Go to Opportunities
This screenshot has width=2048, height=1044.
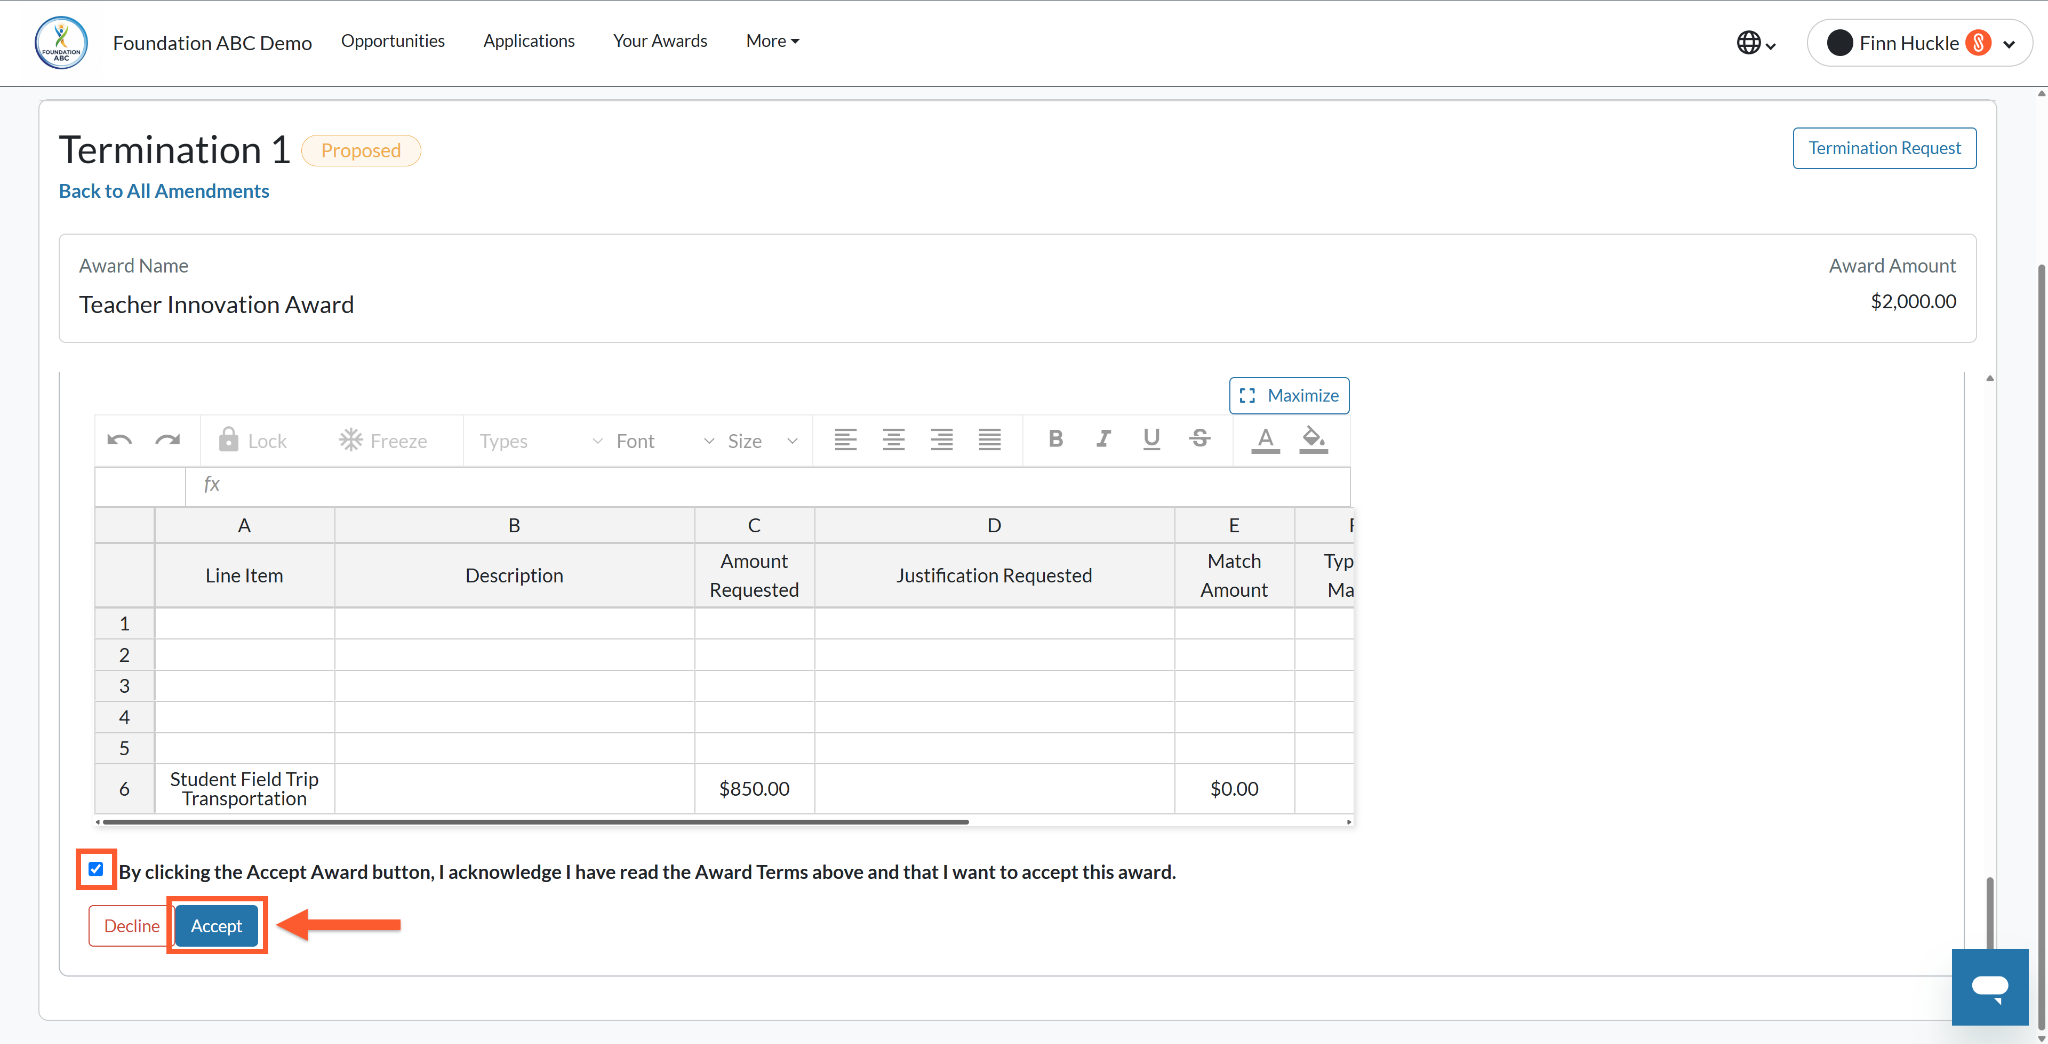point(393,41)
